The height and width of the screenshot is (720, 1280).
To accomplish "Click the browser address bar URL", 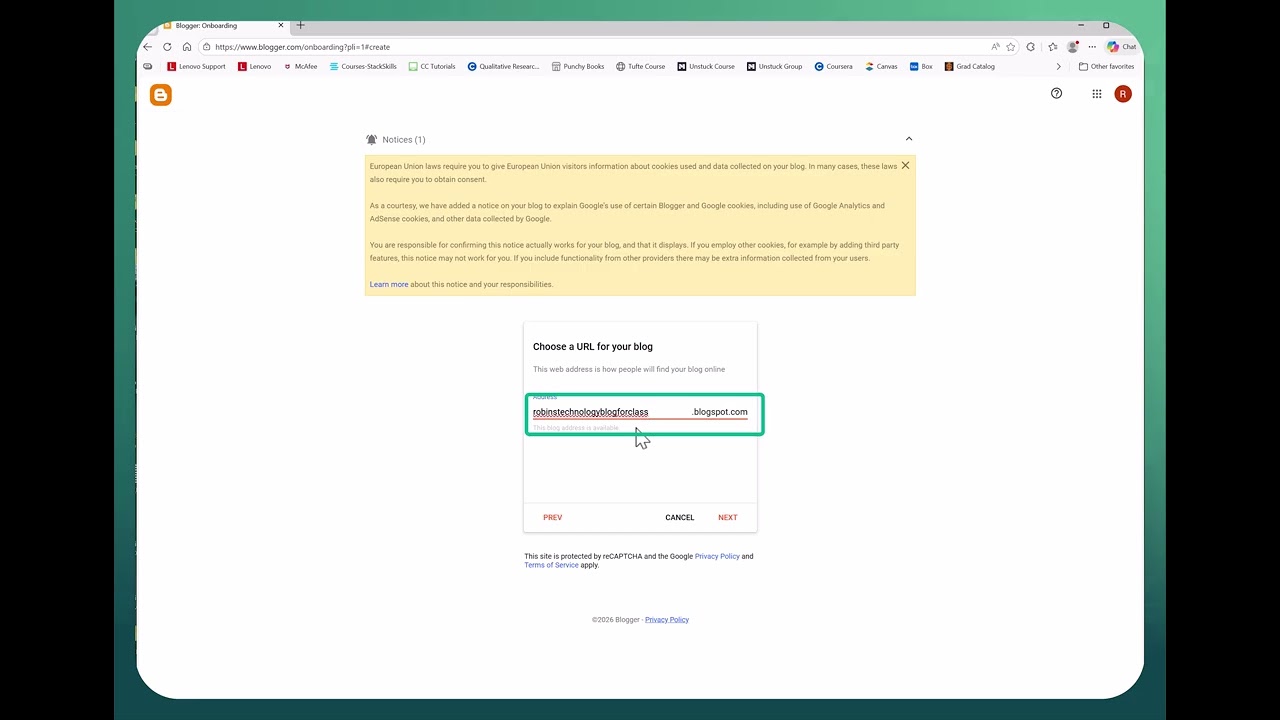I will 302,47.
